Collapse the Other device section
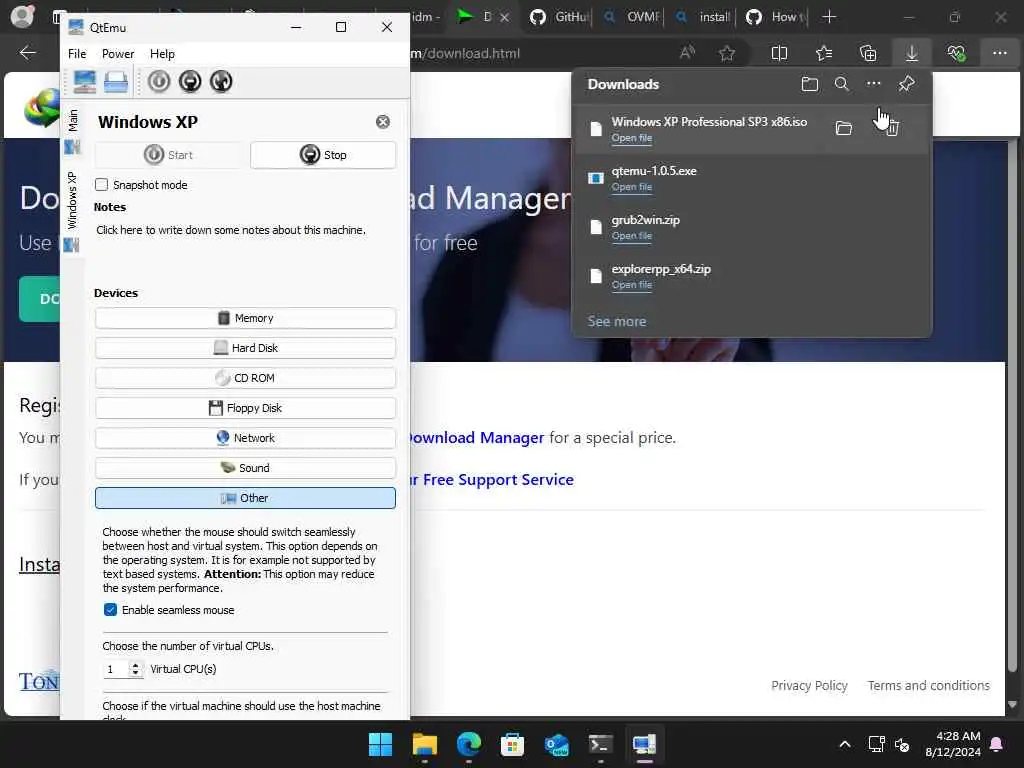The width and height of the screenshot is (1024, 768). coord(245,498)
